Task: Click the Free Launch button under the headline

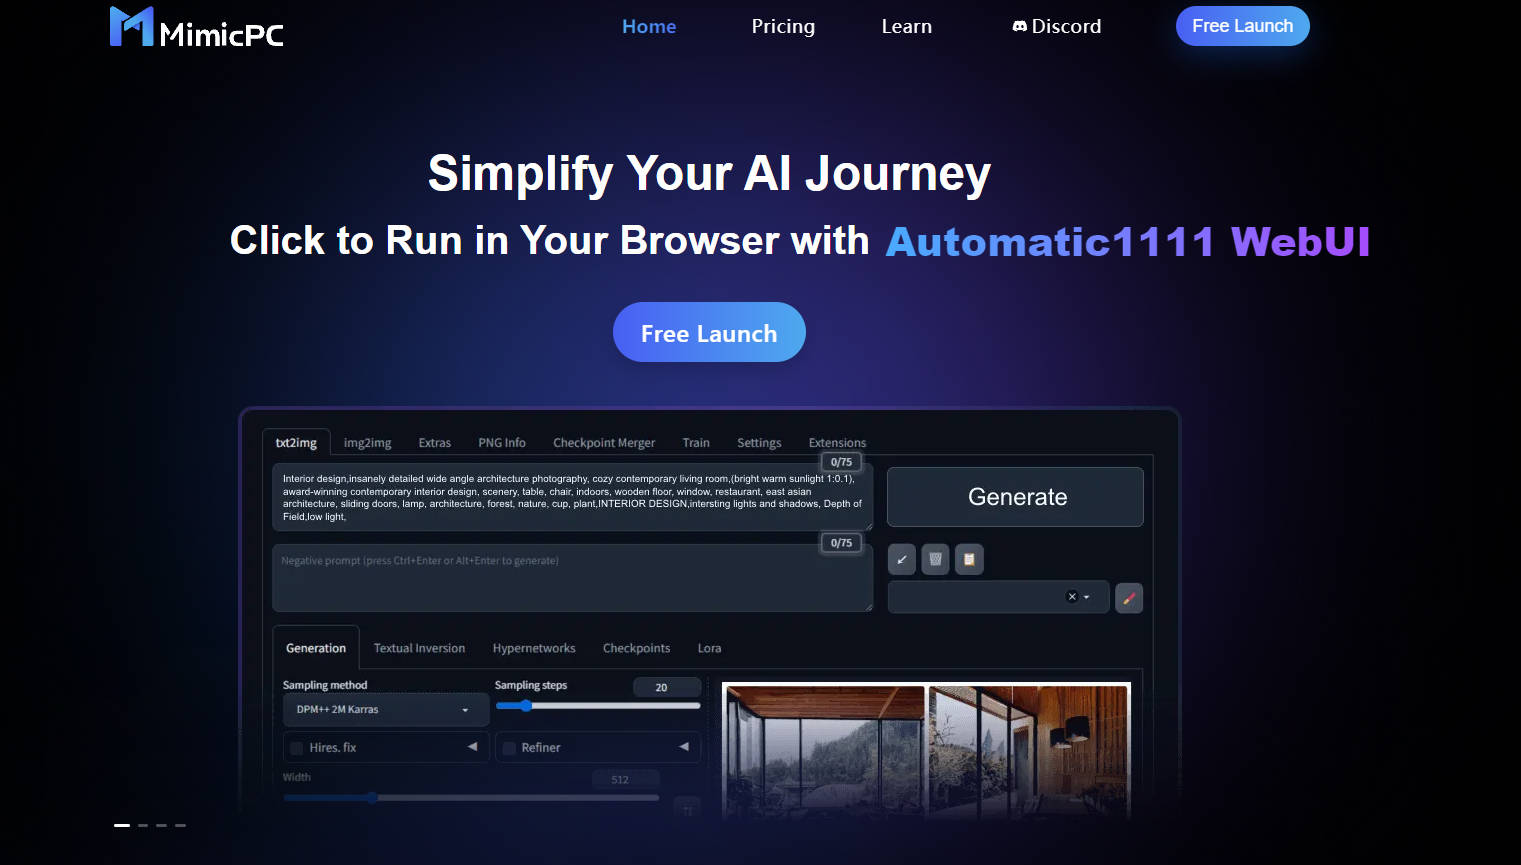Action: (x=709, y=332)
